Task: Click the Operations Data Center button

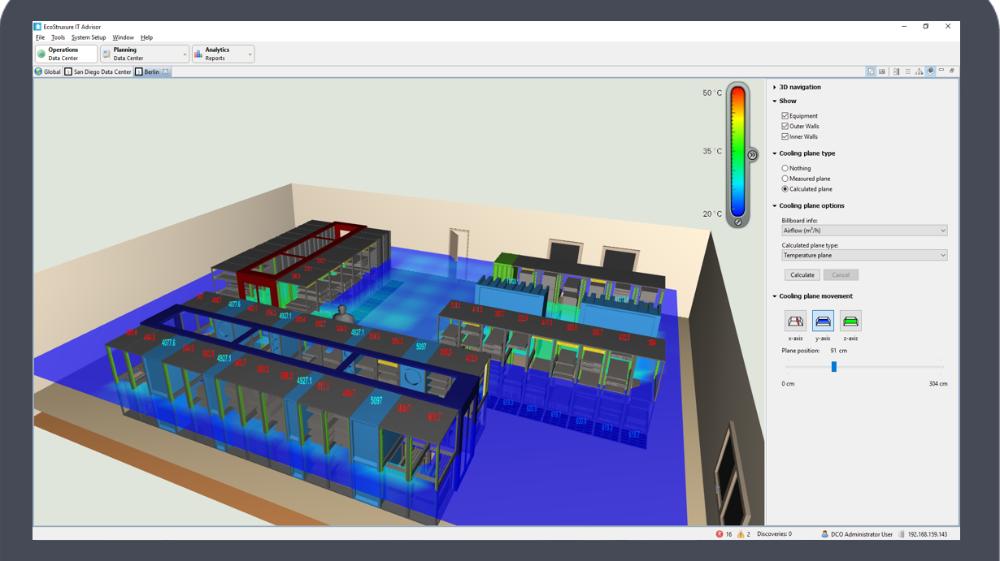Action: point(66,54)
